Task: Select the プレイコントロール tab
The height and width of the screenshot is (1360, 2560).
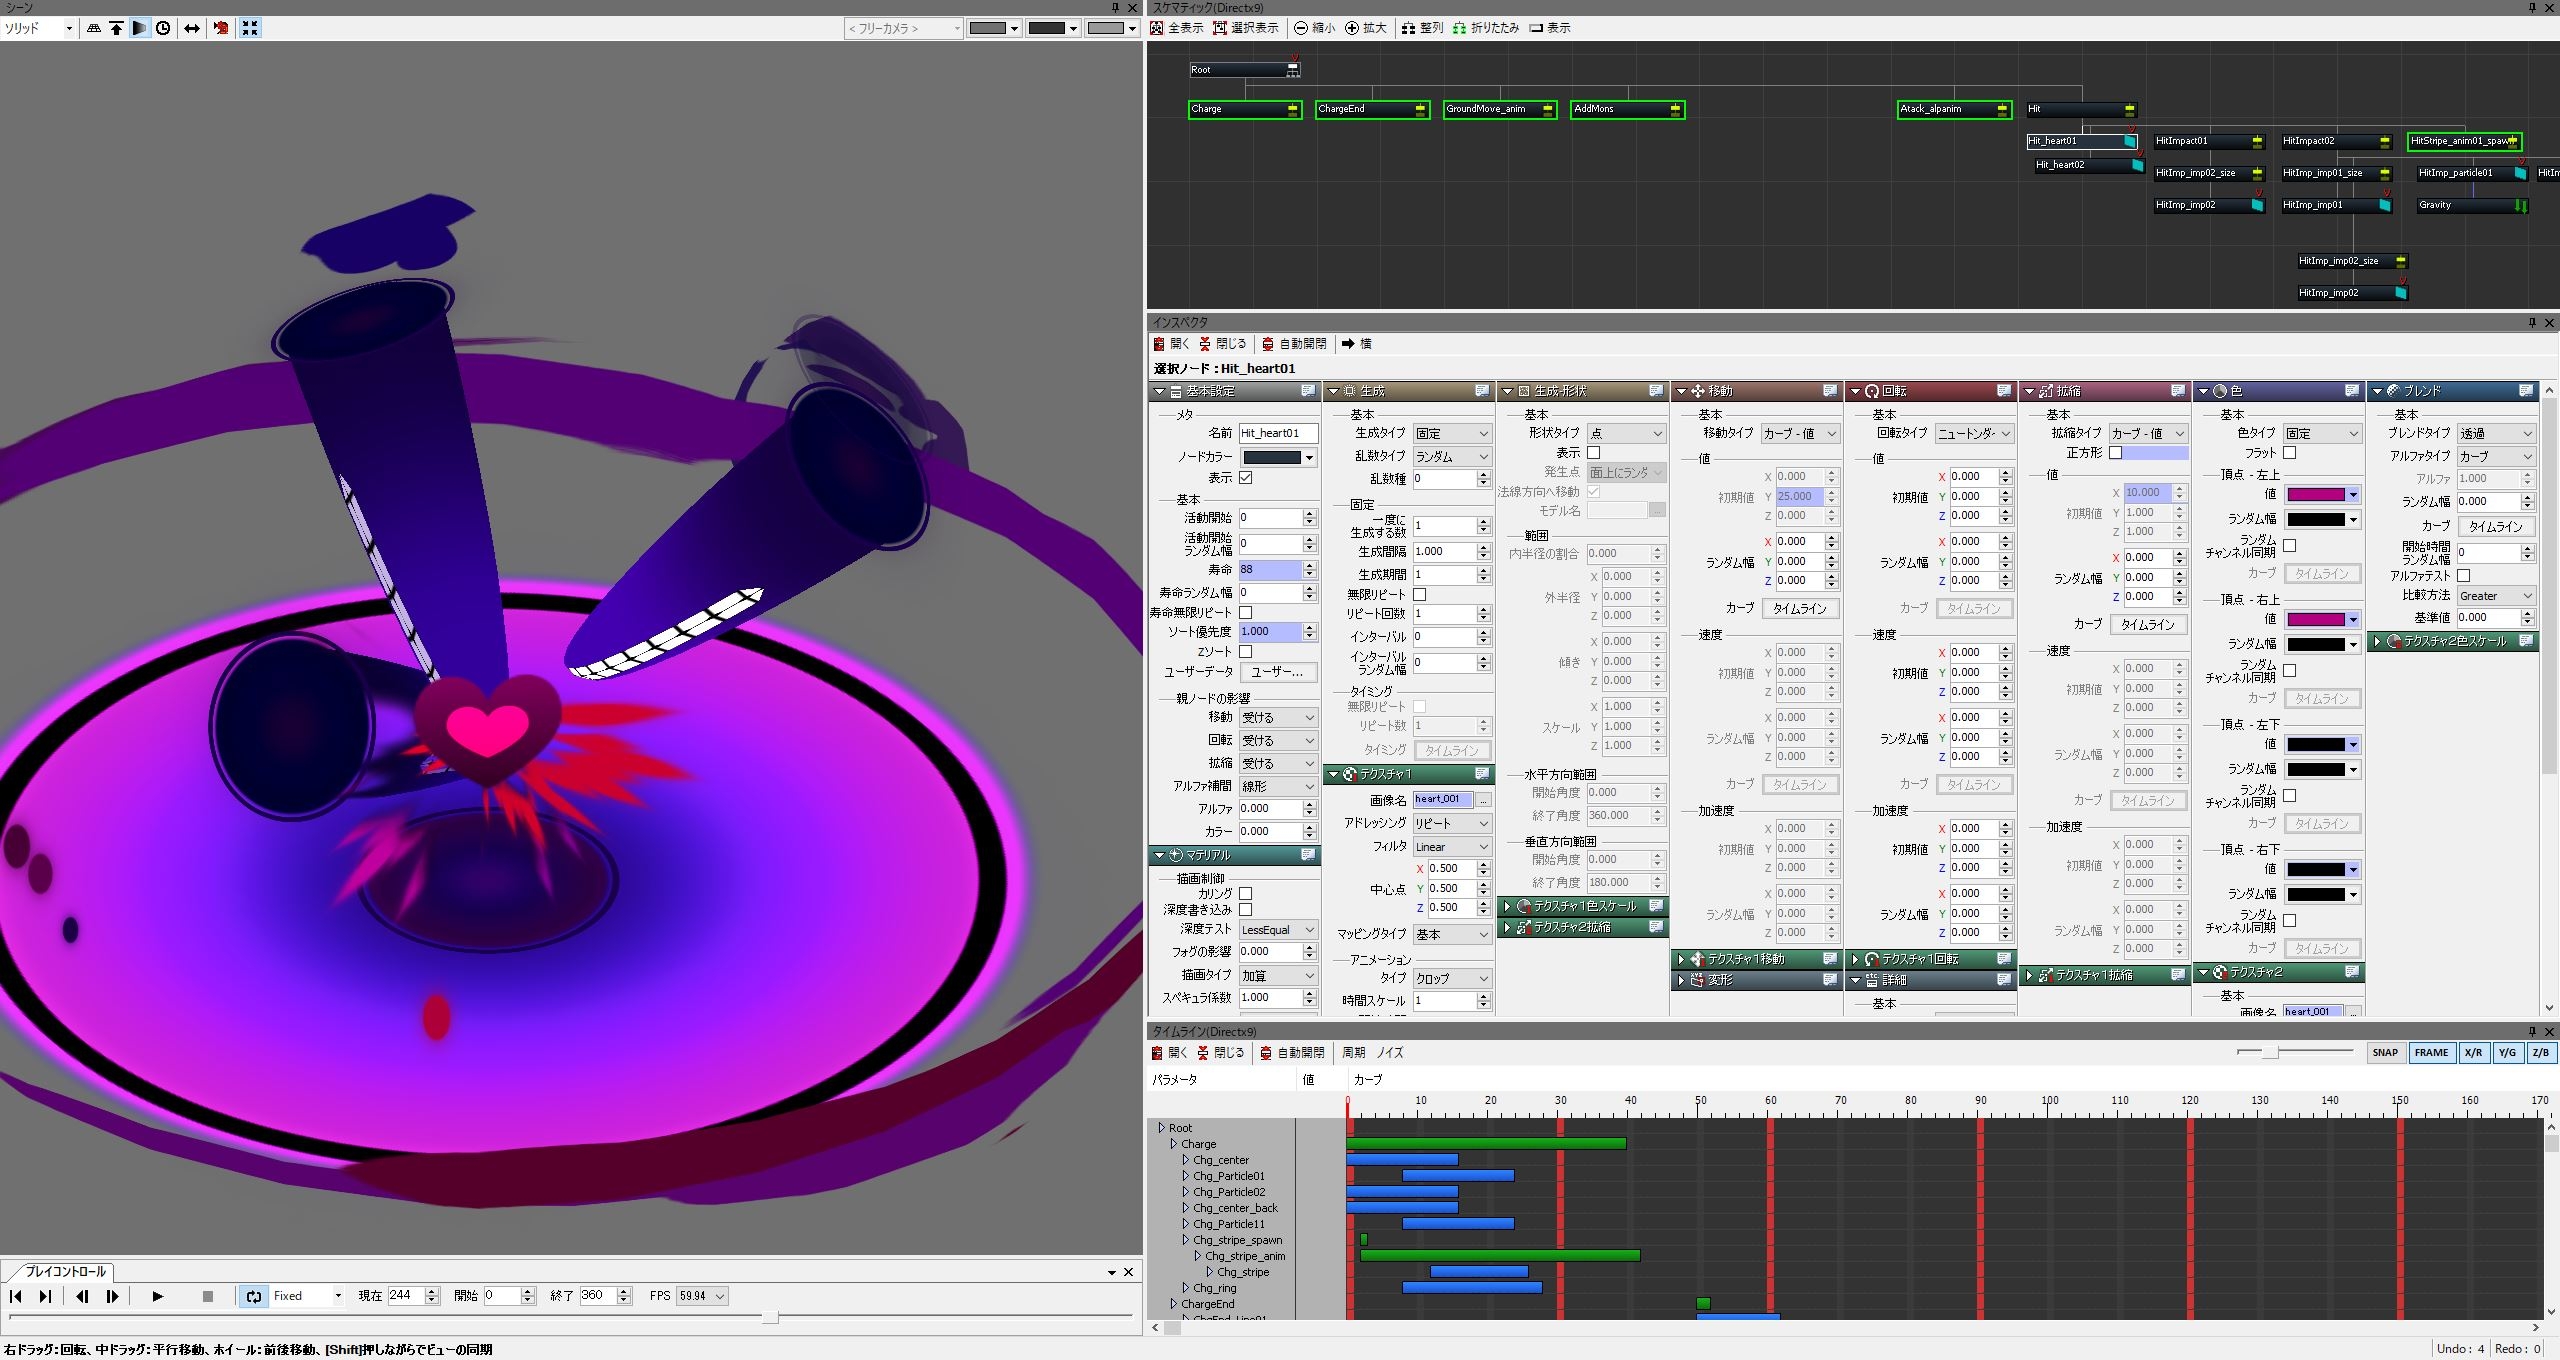Action: [x=65, y=1272]
